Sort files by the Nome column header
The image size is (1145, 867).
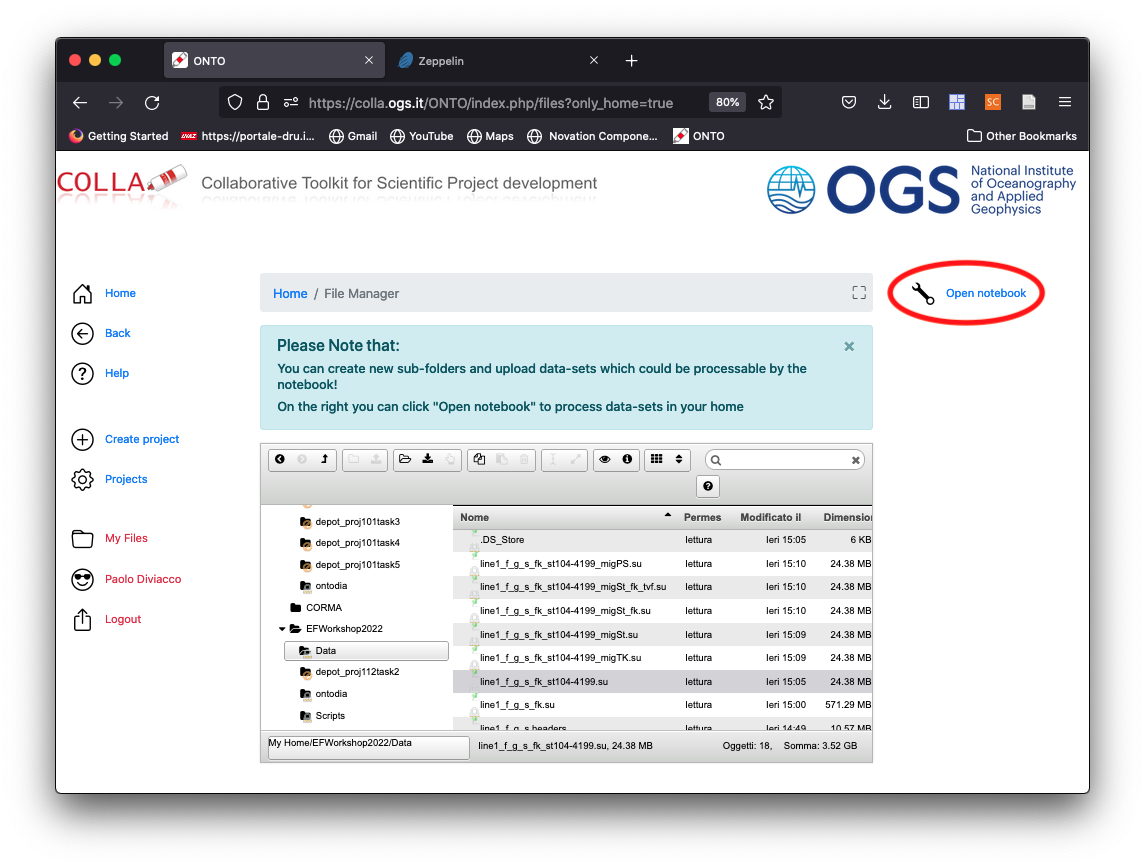(475, 517)
